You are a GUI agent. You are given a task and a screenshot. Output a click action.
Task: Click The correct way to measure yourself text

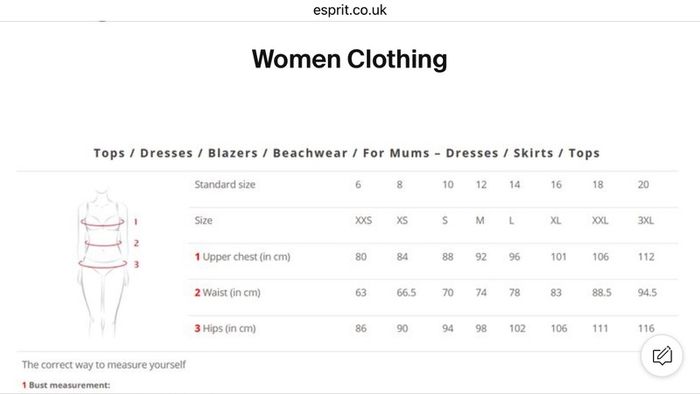pyautogui.click(x=104, y=365)
